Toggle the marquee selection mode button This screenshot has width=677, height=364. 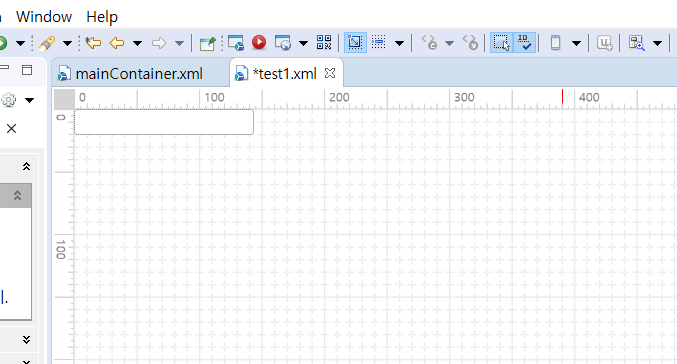501,42
